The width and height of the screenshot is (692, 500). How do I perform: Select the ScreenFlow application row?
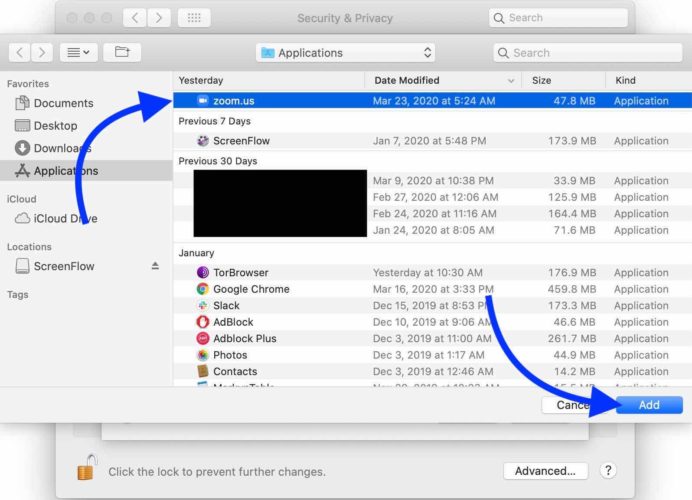pyautogui.click(x=432, y=141)
